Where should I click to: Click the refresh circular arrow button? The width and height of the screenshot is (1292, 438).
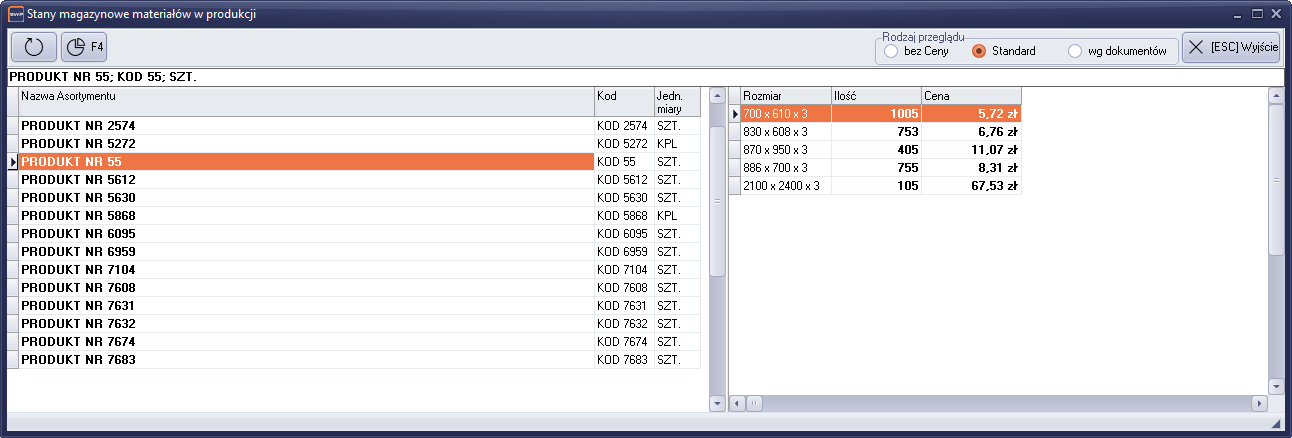34,47
